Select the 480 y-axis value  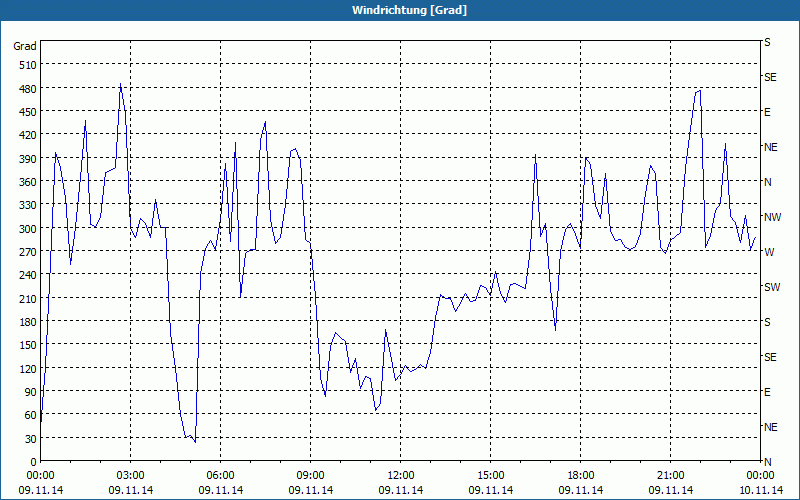tap(28, 89)
